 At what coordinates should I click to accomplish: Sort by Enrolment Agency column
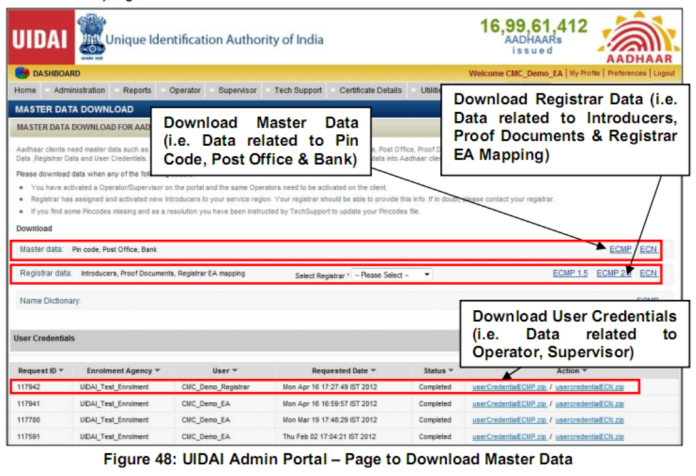pyautogui.click(x=123, y=371)
